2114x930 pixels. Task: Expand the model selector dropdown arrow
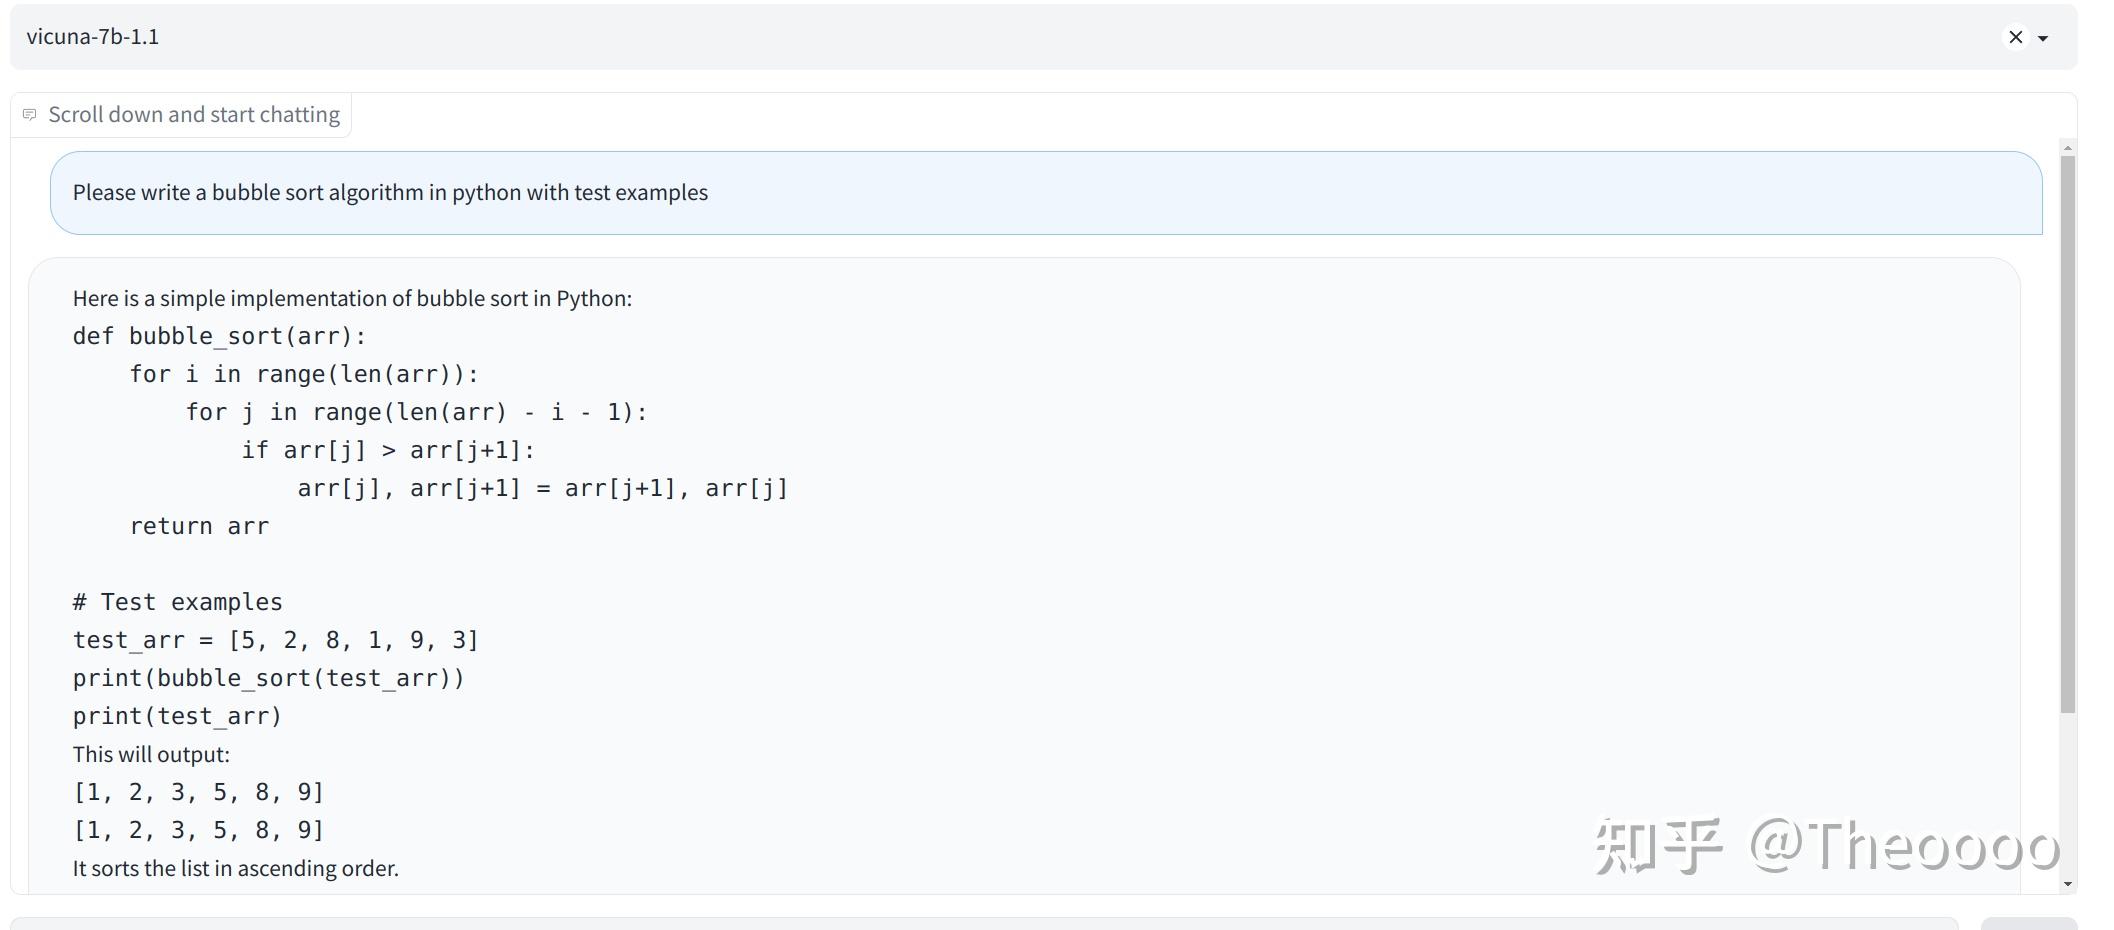click(x=2043, y=38)
